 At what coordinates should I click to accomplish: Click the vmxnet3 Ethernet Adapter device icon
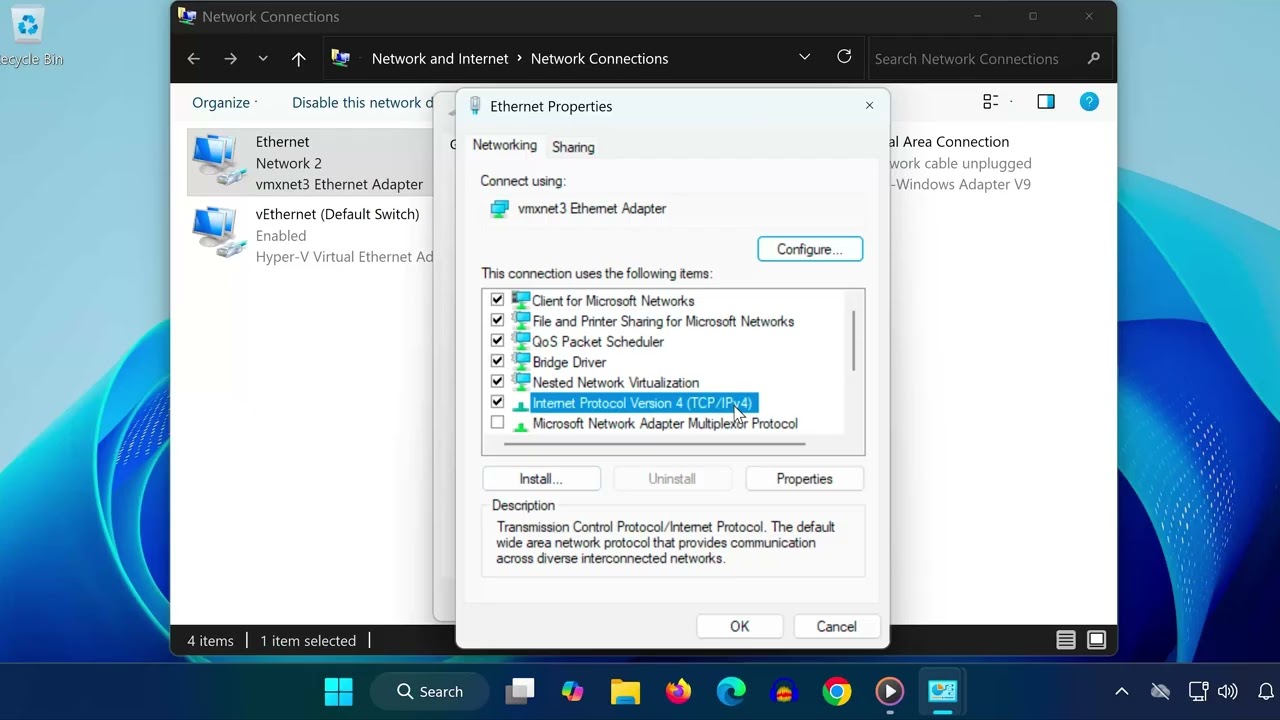tap(499, 209)
